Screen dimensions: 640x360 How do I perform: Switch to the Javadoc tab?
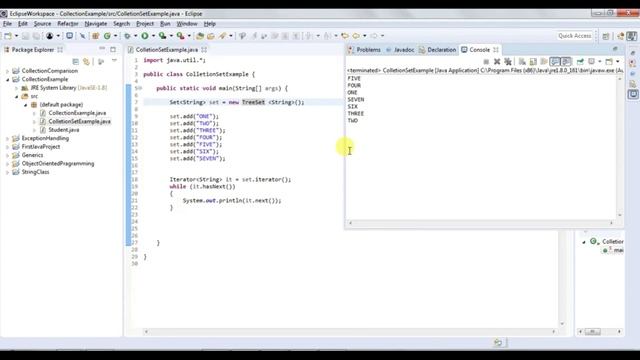[400, 50]
